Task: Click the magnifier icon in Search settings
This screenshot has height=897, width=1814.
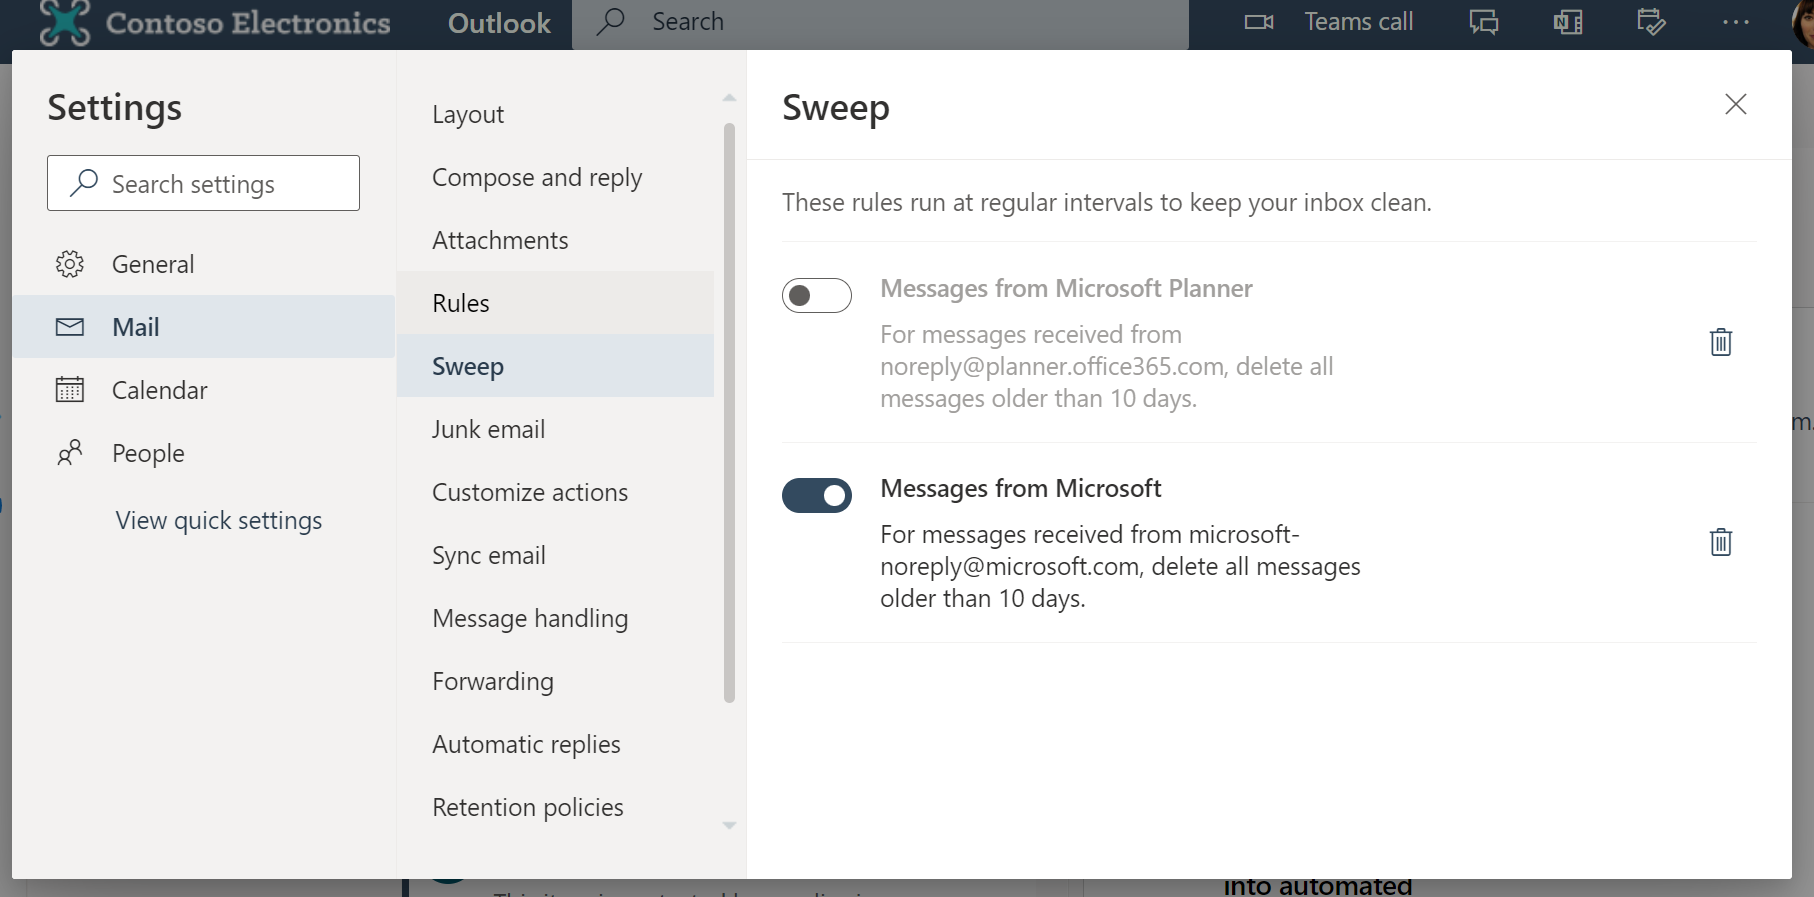Action: pos(84,183)
